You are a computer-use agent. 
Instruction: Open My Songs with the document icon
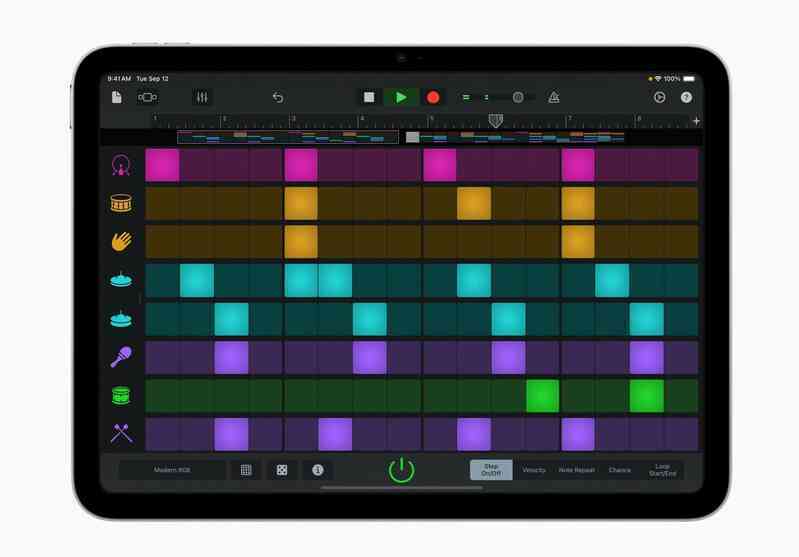point(117,97)
